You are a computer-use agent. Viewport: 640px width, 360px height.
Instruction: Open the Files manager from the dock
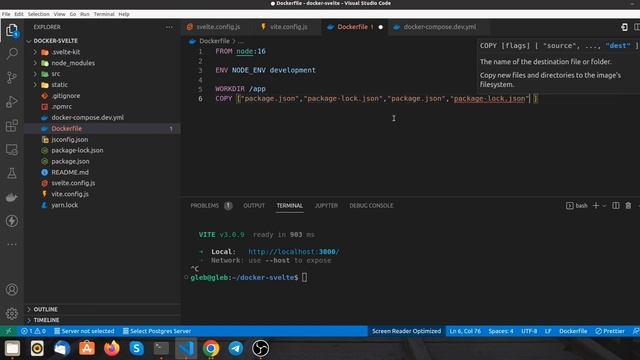pyautogui.click(x=12, y=348)
